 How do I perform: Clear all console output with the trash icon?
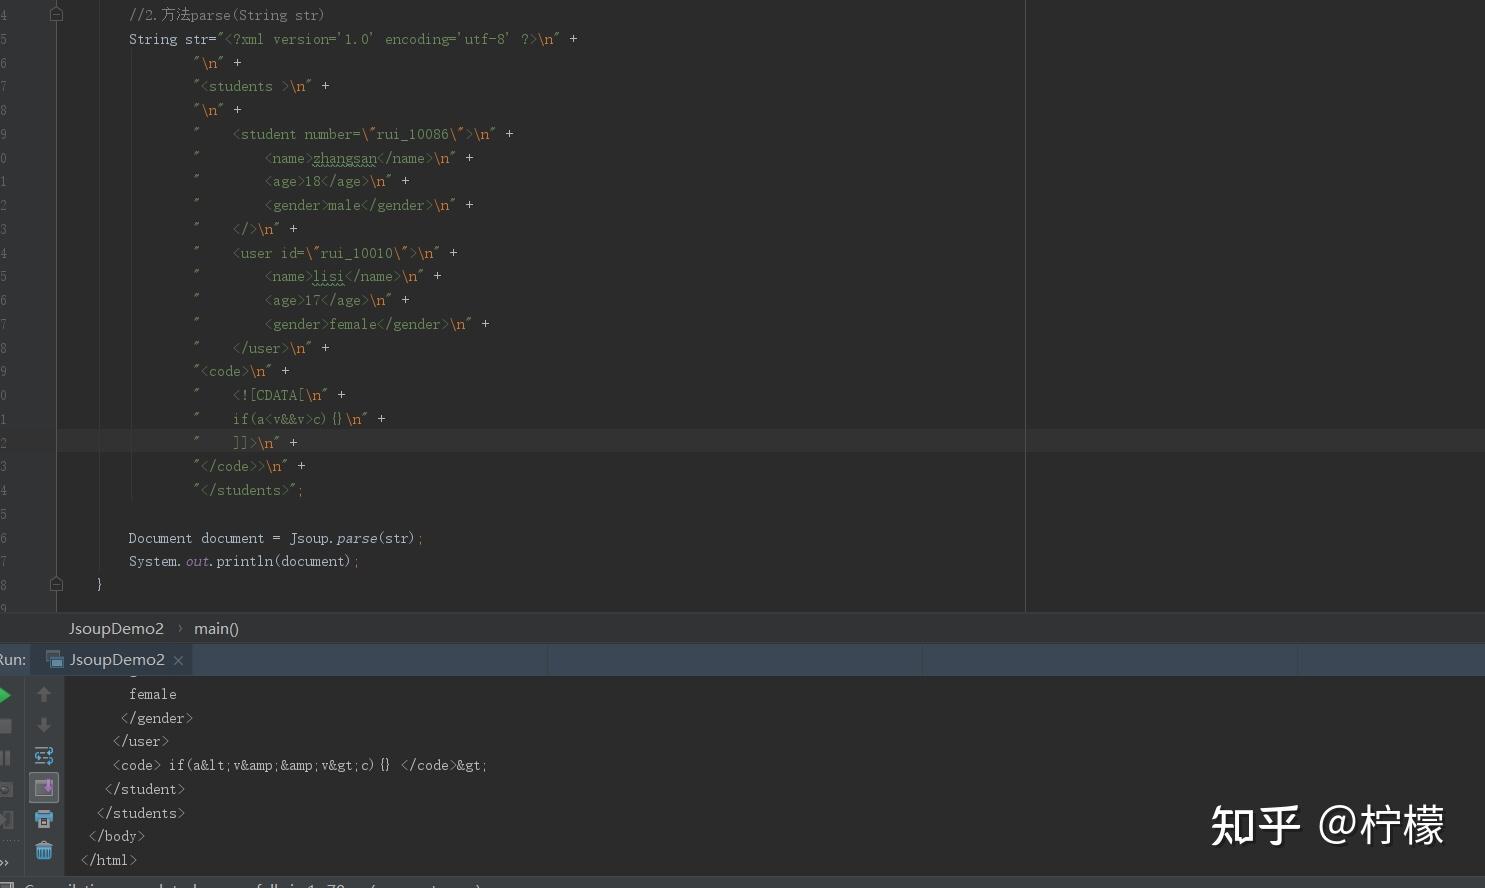[44, 850]
